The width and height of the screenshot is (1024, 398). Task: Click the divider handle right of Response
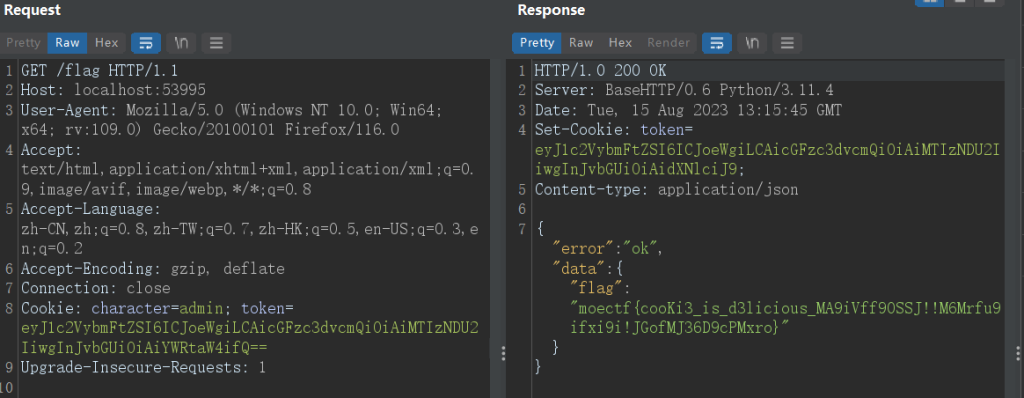click(x=1019, y=353)
